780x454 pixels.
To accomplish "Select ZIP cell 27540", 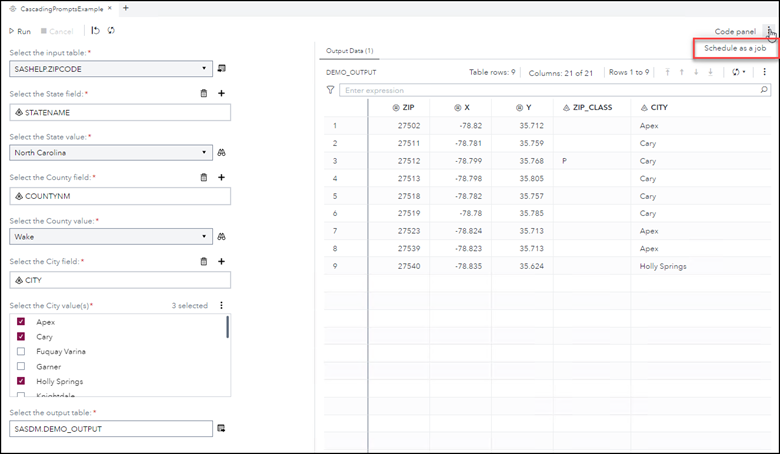I will coord(399,266).
